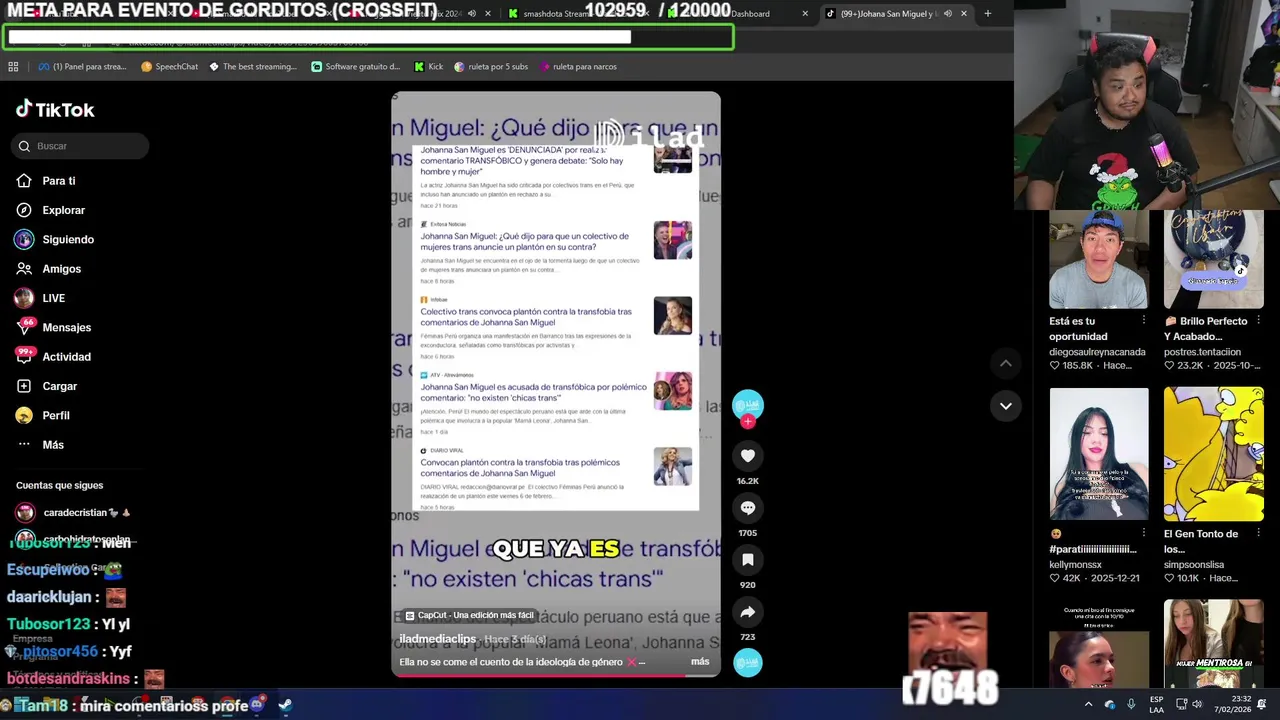Click Cuentas que sigues heading
Viewport: 1280px width, 720px height.
tap(59, 485)
